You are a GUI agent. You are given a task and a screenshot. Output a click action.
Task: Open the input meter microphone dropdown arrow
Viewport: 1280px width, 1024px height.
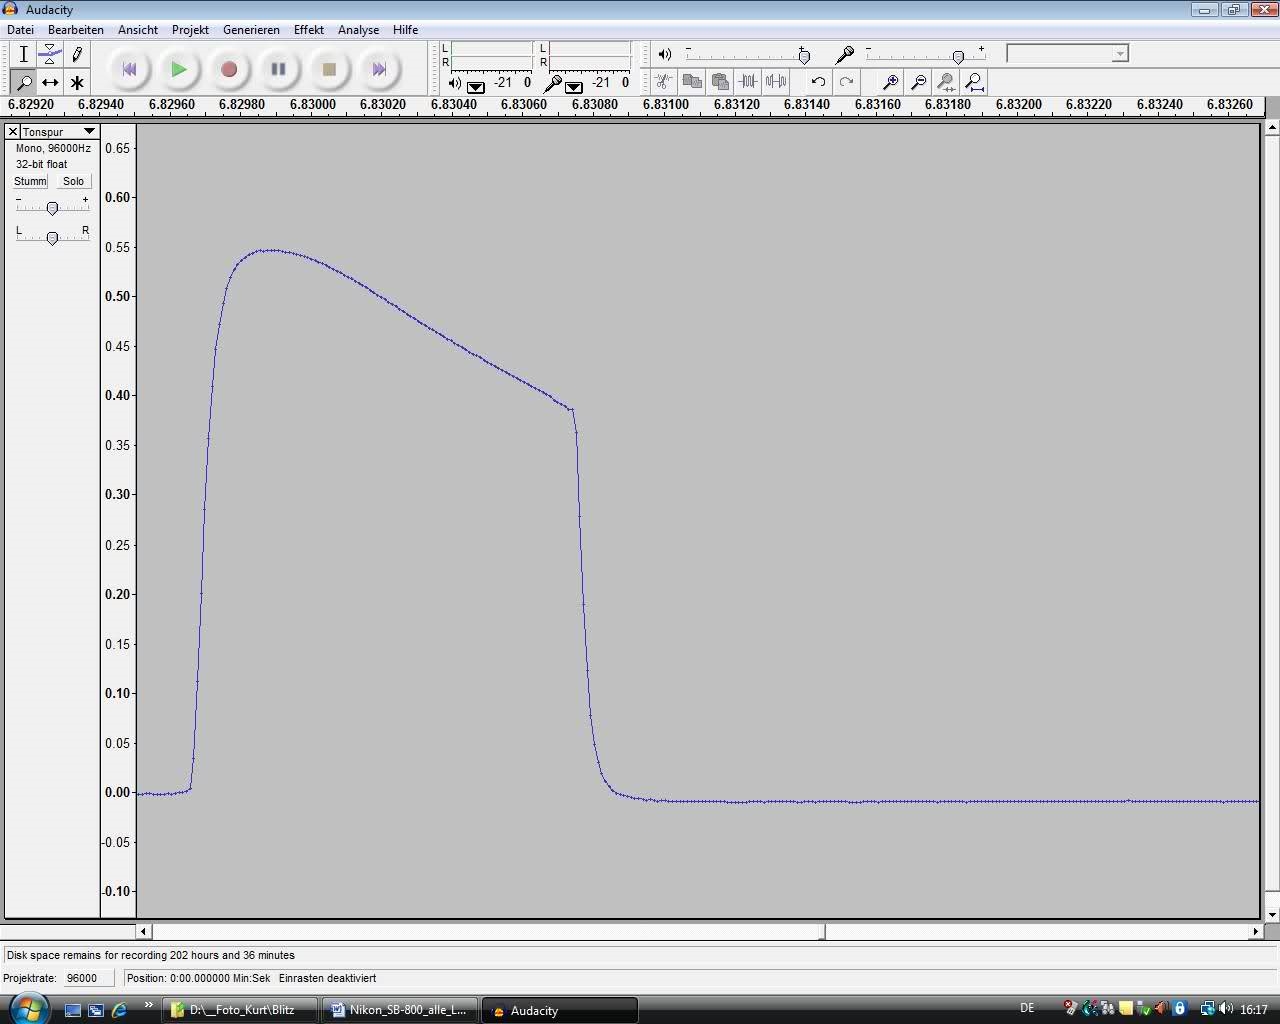(574, 87)
